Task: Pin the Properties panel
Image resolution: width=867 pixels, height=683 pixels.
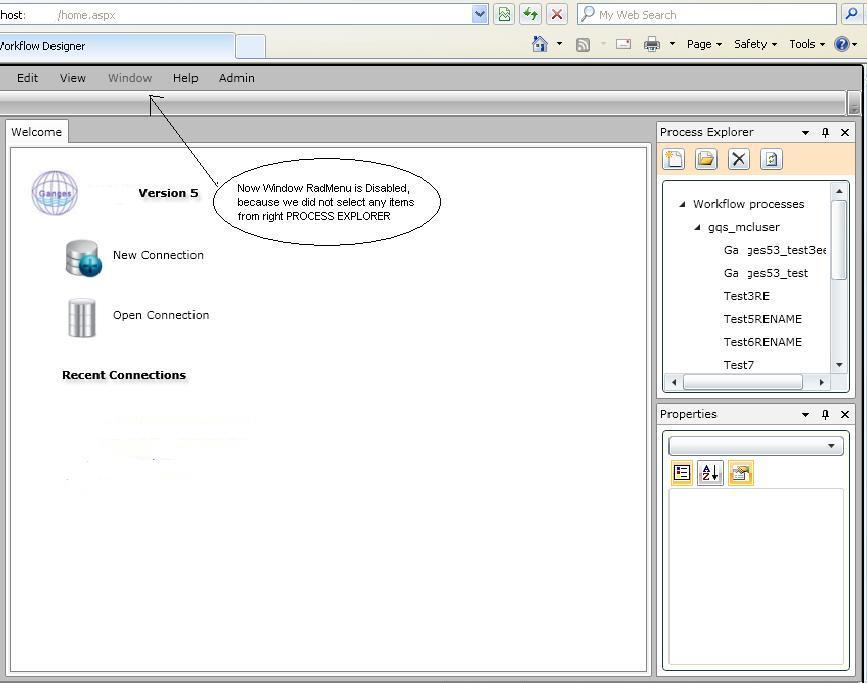Action: pos(825,415)
